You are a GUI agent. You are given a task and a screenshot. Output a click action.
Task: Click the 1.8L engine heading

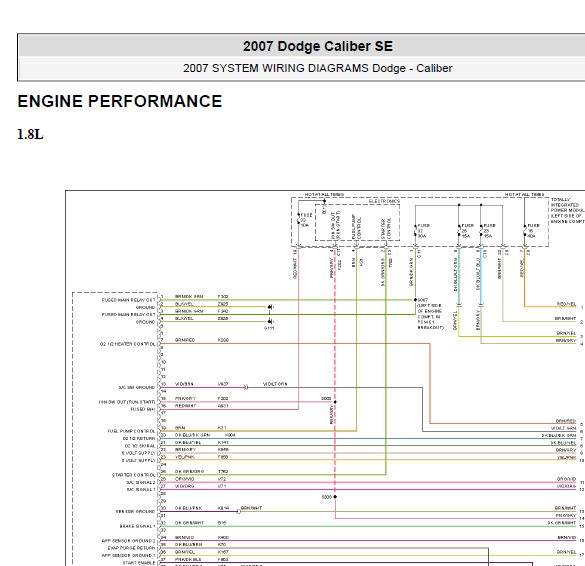pyautogui.click(x=30, y=134)
